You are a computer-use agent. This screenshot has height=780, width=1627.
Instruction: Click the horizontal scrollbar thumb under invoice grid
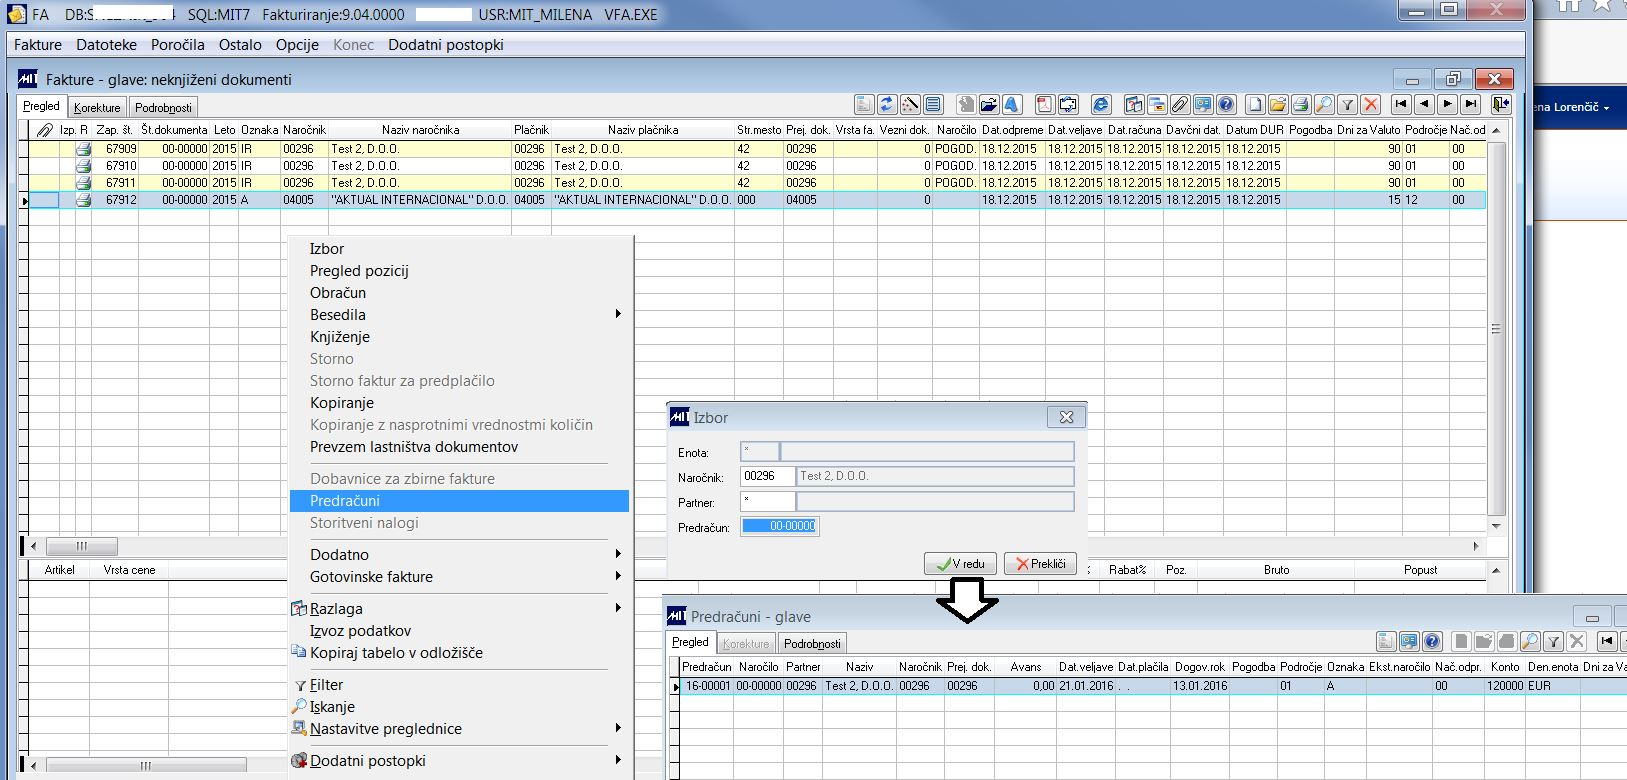(x=82, y=546)
